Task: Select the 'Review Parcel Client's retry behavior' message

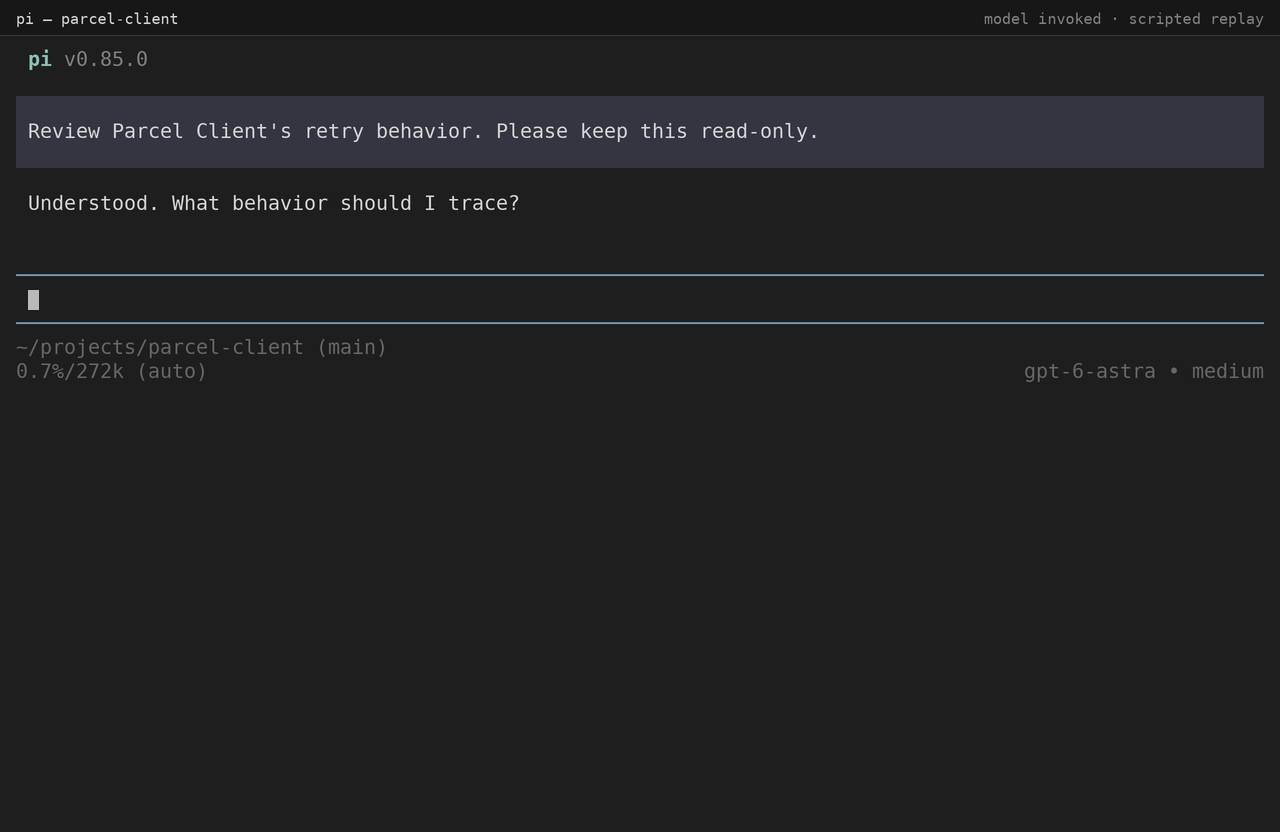Action: 640,132
